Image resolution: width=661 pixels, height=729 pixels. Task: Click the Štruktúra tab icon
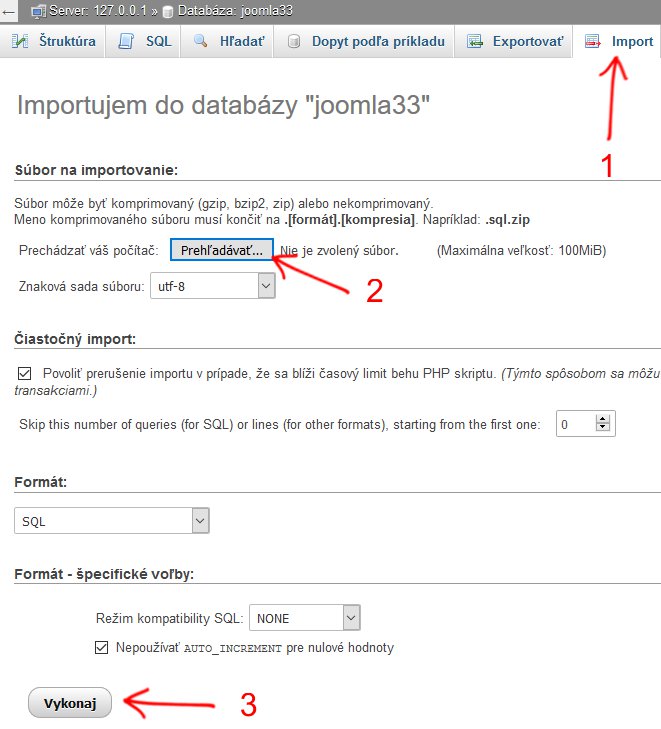click(x=20, y=41)
